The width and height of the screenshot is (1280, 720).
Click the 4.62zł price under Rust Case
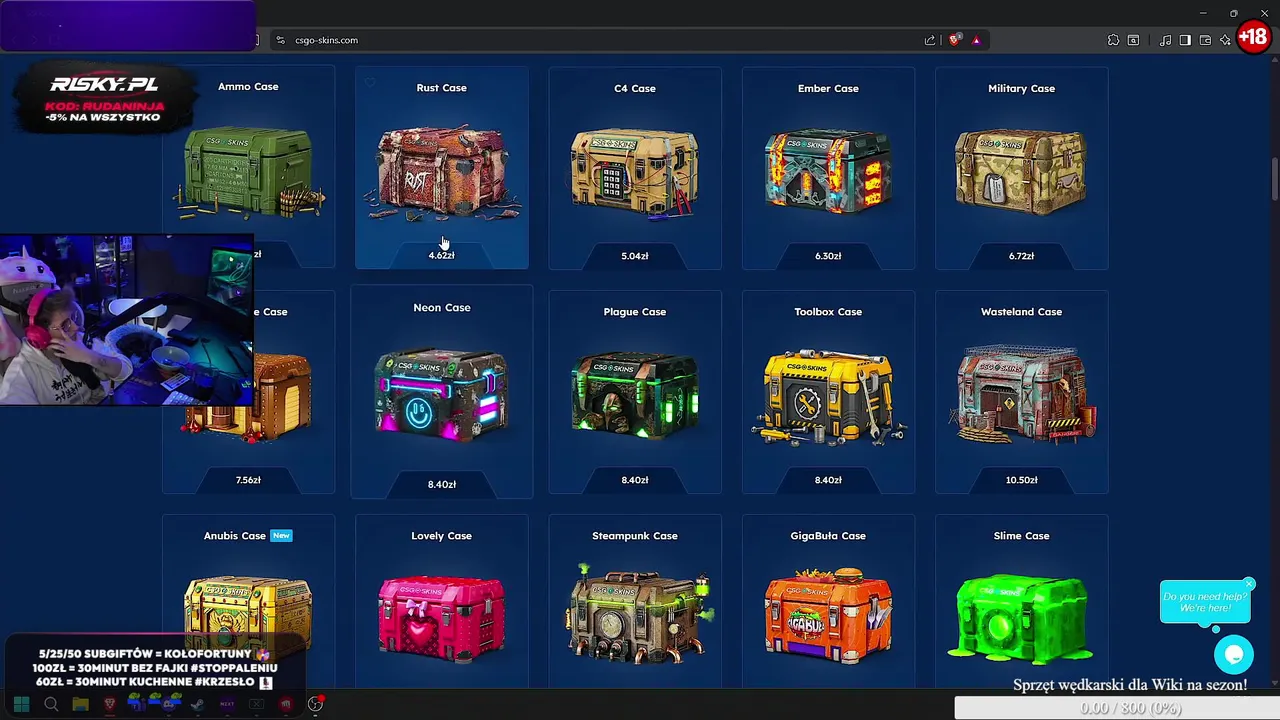click(x=441, y=255)
